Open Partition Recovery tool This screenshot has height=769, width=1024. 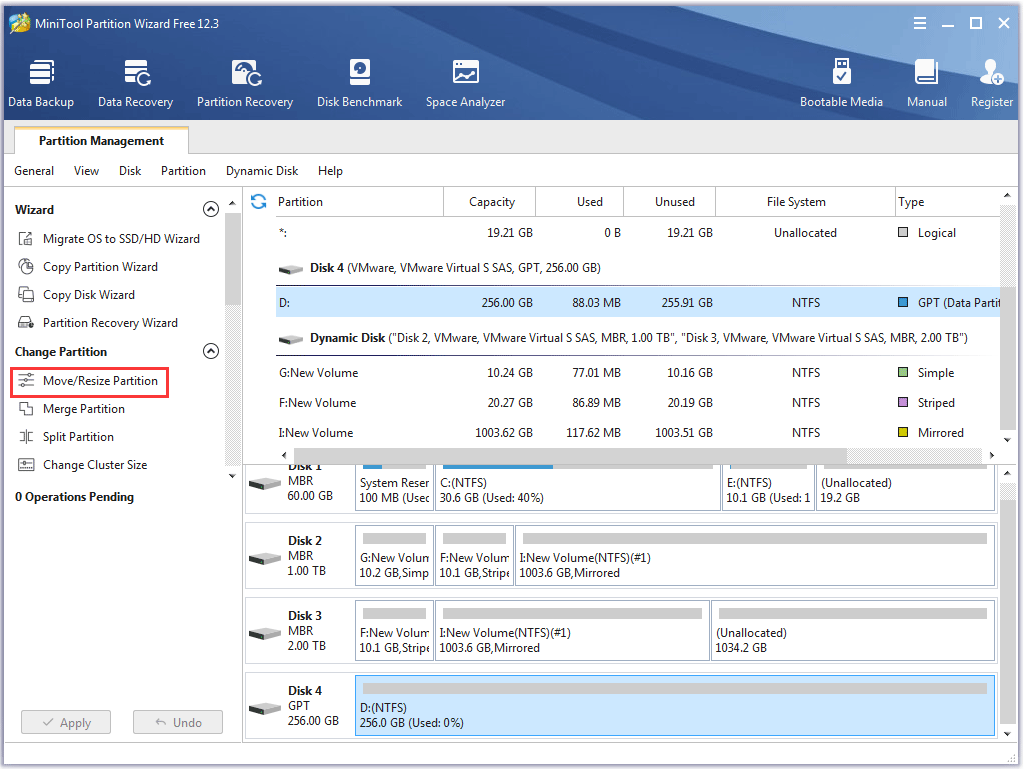point(245,84)
